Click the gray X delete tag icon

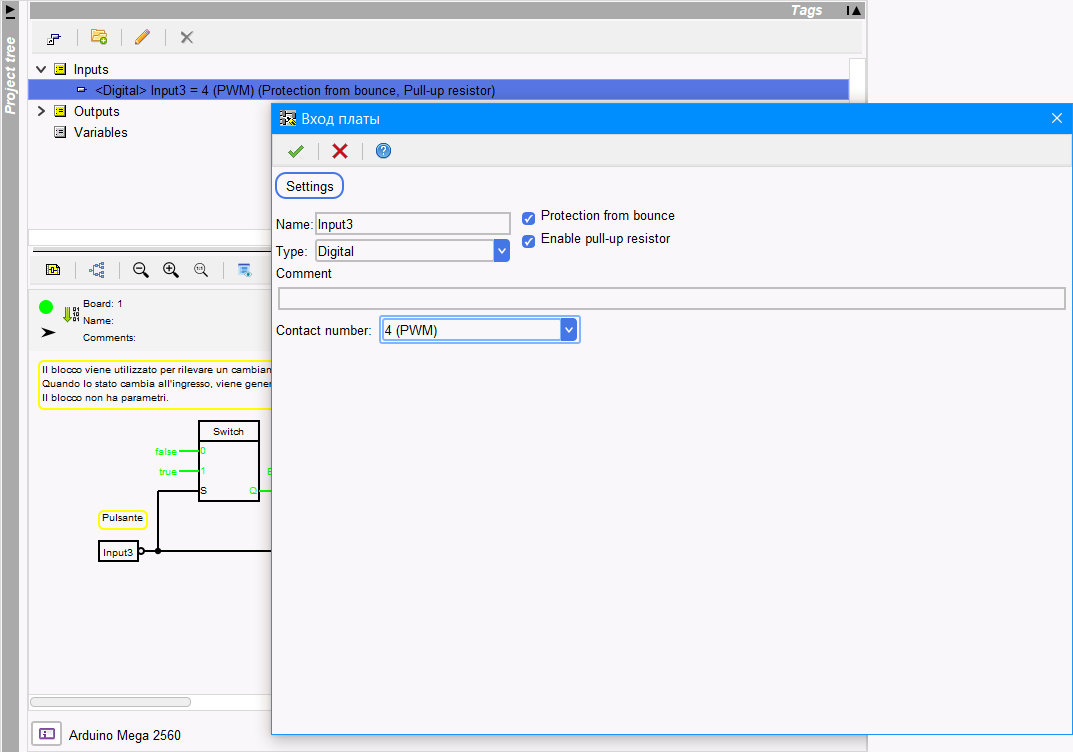(186, 37)
